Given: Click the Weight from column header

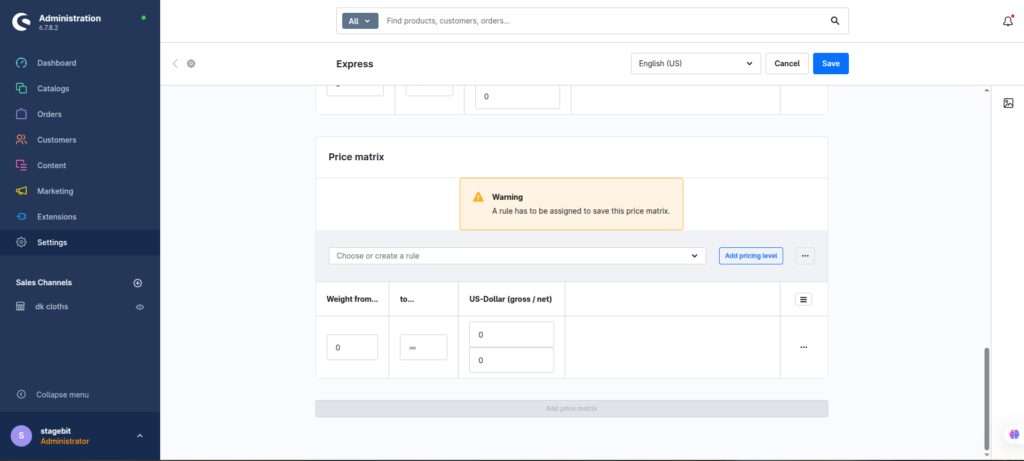Looking at the screenshot, I should pos(352,299).
